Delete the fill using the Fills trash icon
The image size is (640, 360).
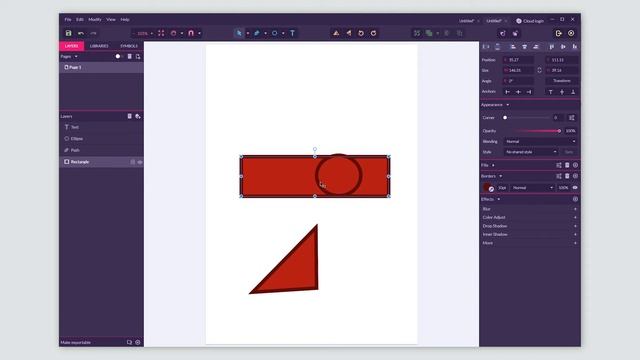tap(567, 165)
